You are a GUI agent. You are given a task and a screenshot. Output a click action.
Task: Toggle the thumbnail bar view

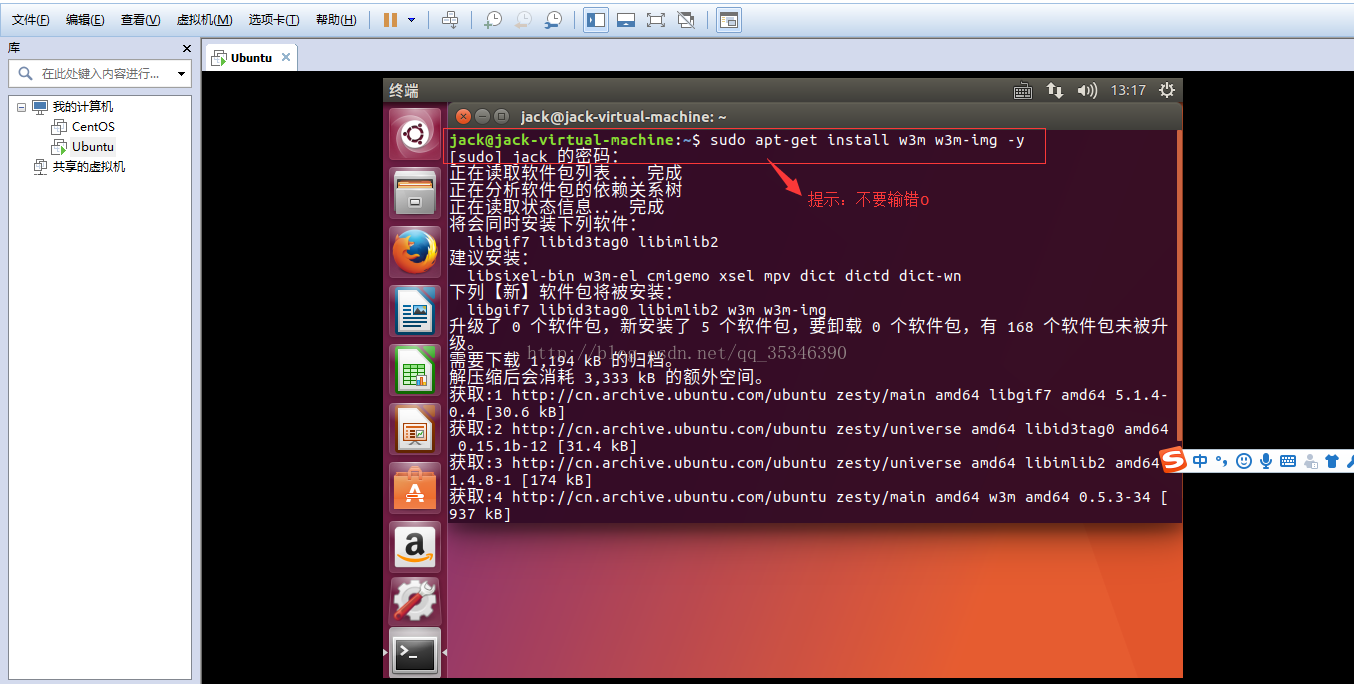click(x=626, y=20)
